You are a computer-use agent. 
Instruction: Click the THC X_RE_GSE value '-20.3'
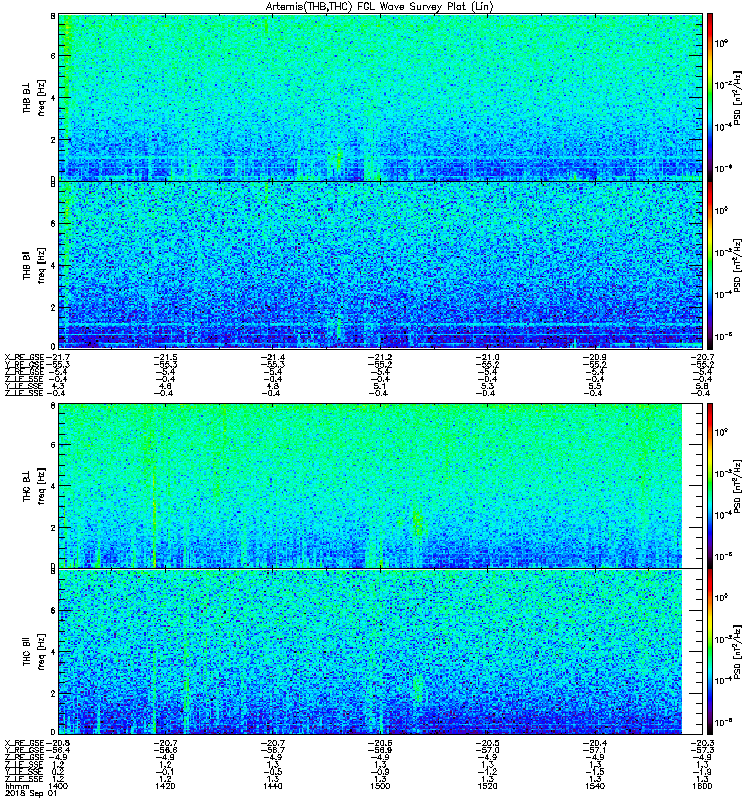click(702, 743)
